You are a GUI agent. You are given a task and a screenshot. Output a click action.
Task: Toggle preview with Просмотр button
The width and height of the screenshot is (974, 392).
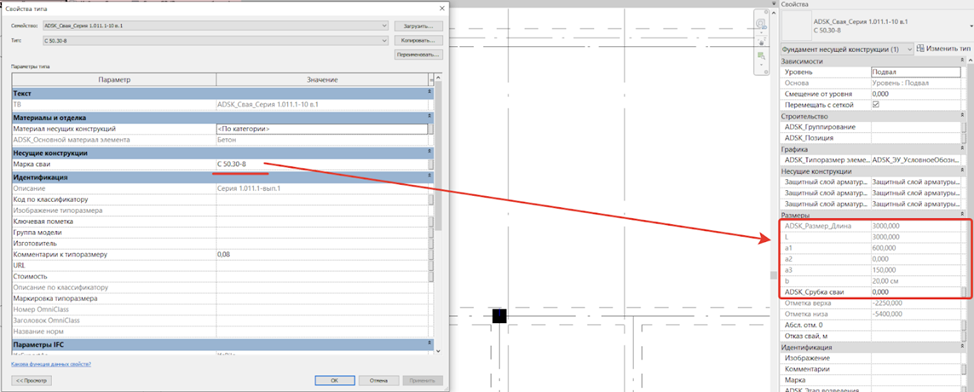(x=32, y=380)
